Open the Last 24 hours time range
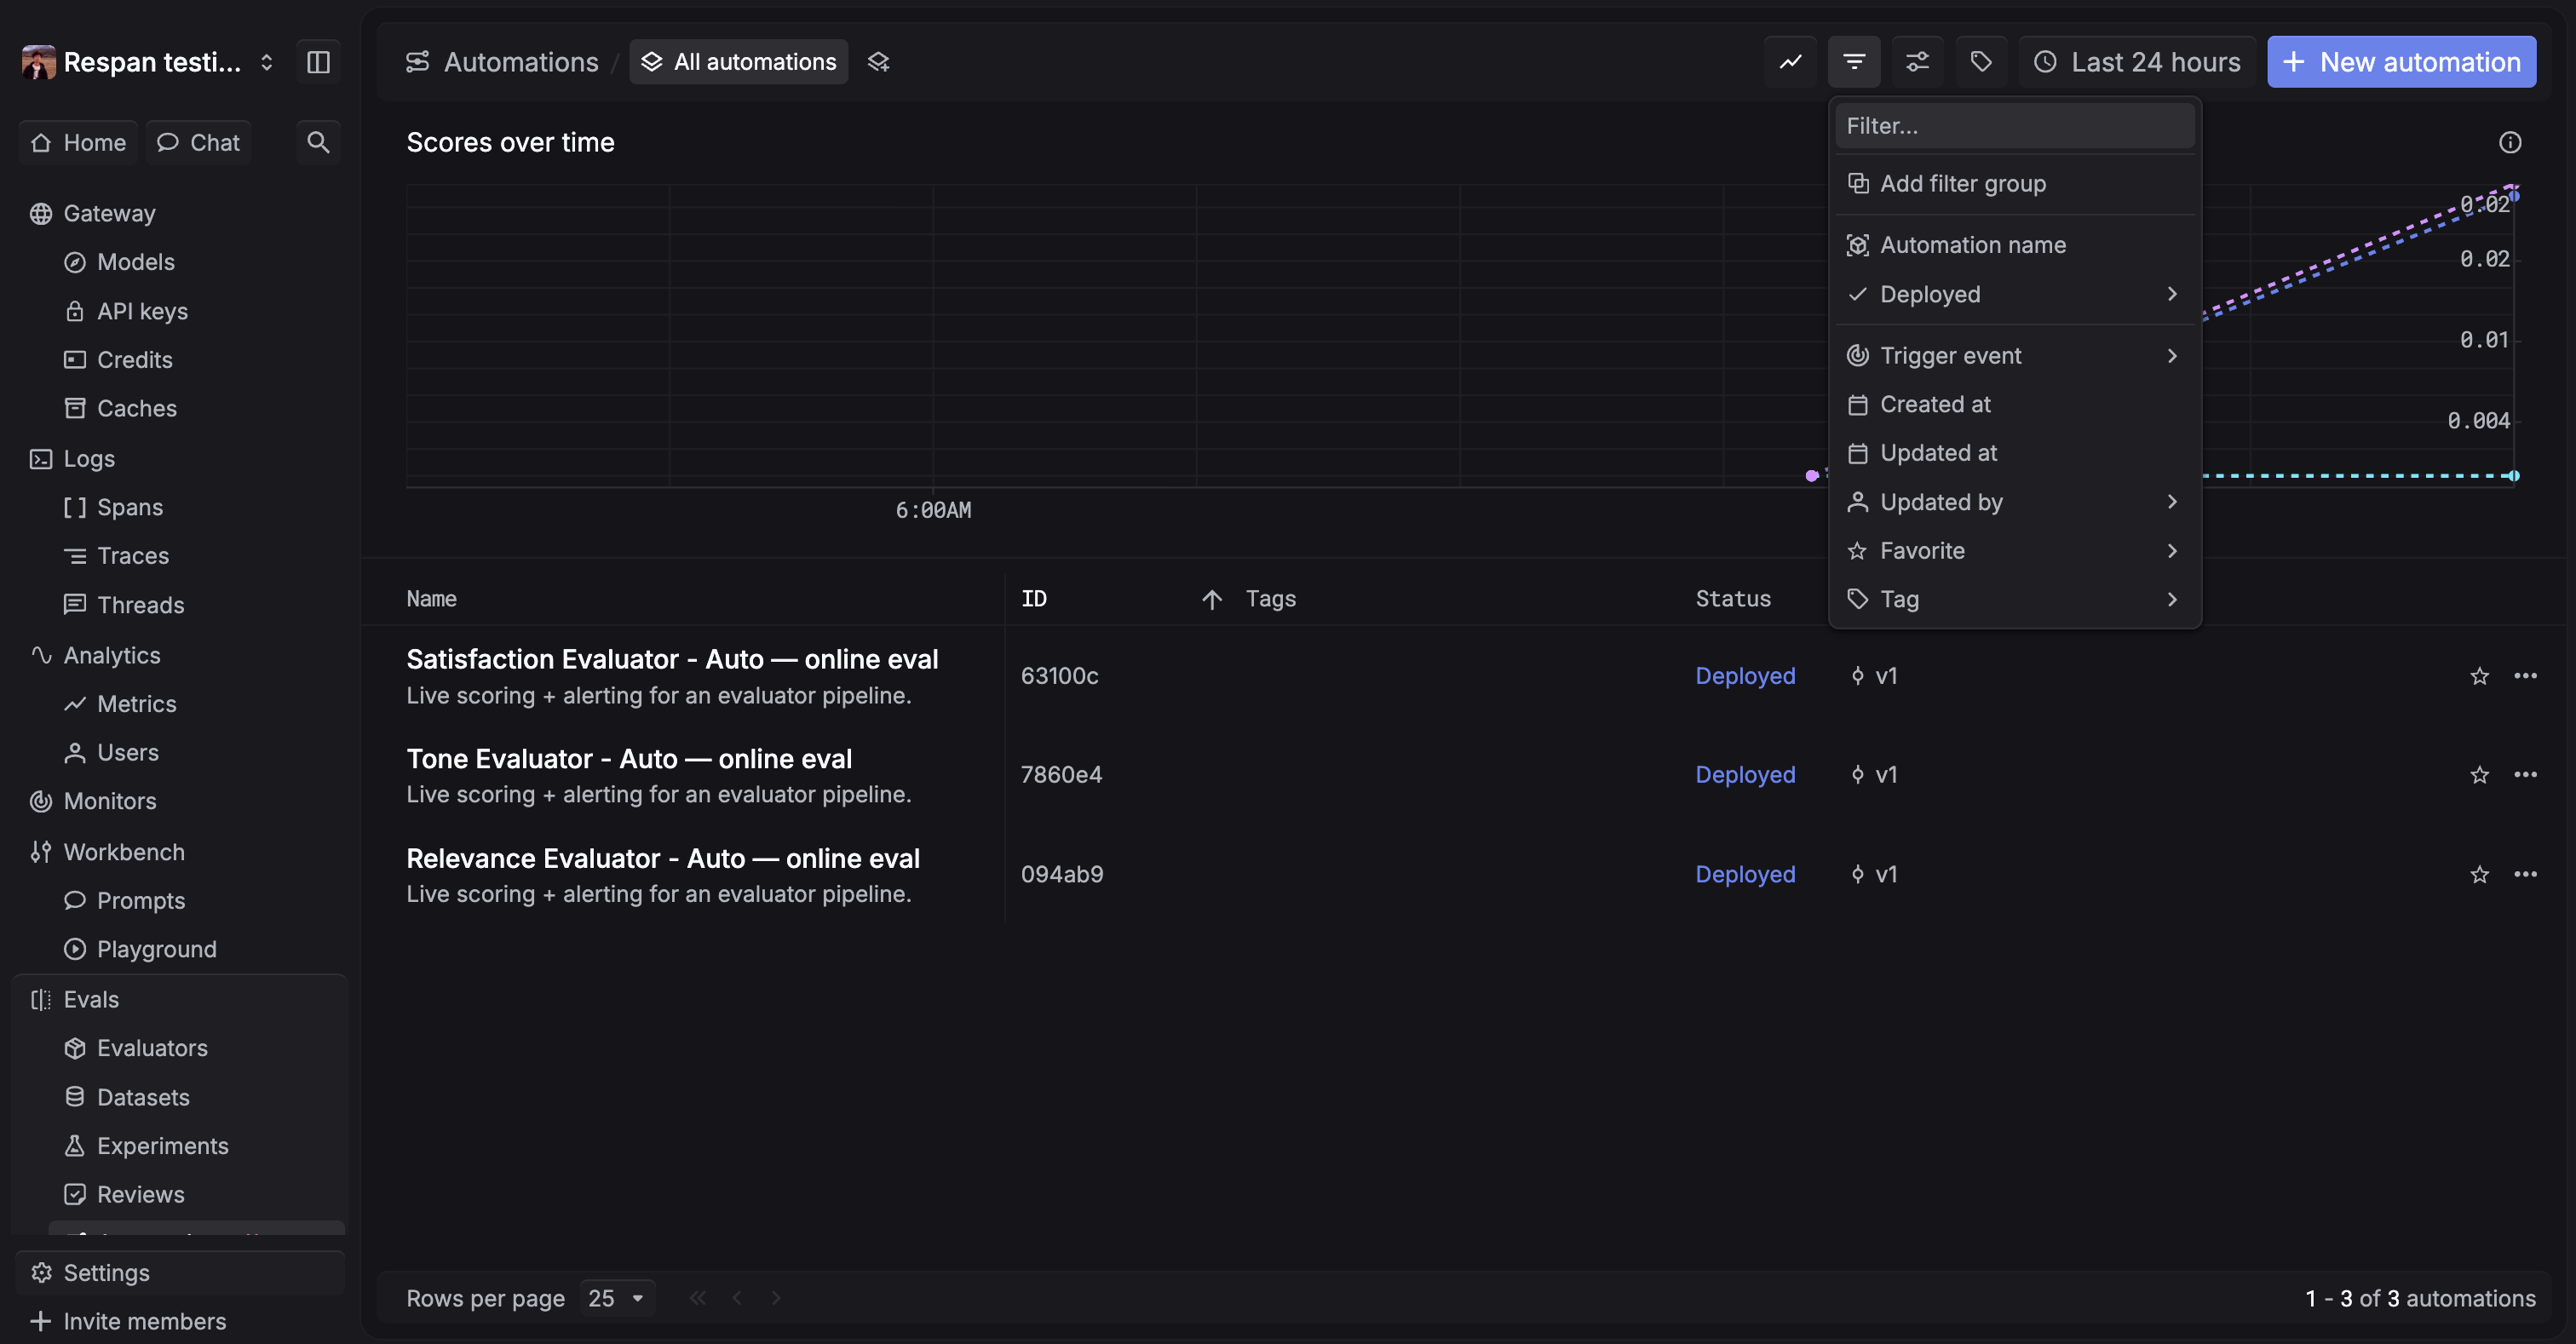 coord(2137,62)
